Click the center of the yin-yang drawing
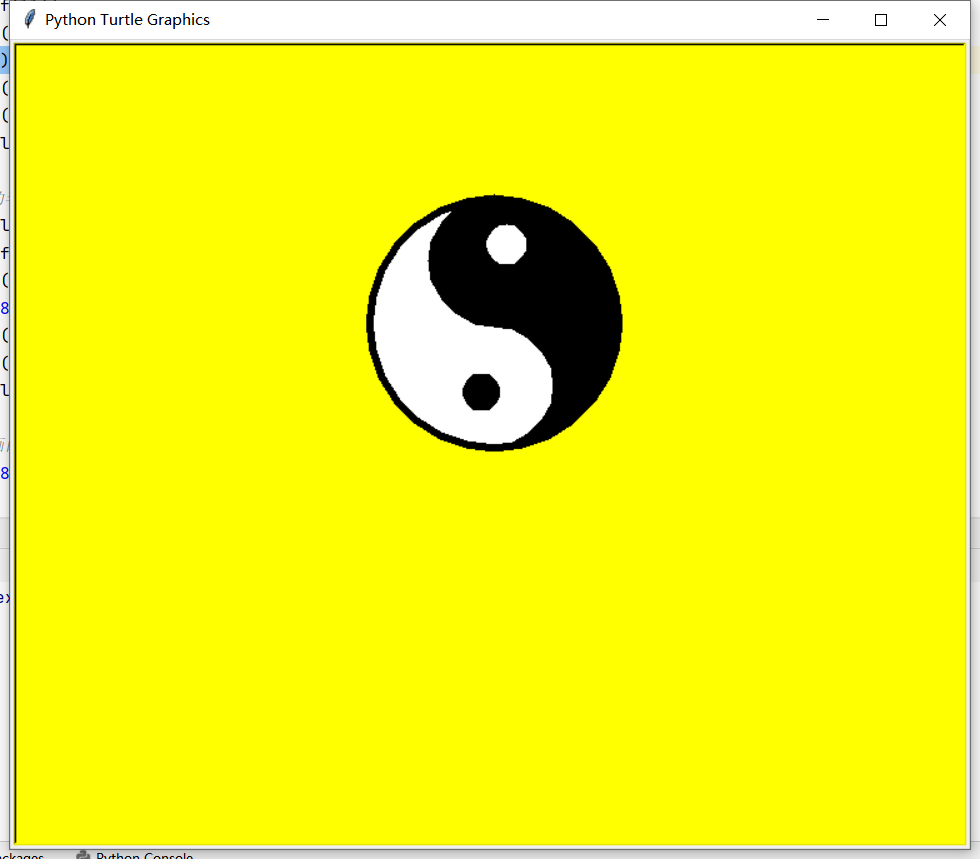The width and height of the screenshot is (980, 859). [x=497, y=322]
